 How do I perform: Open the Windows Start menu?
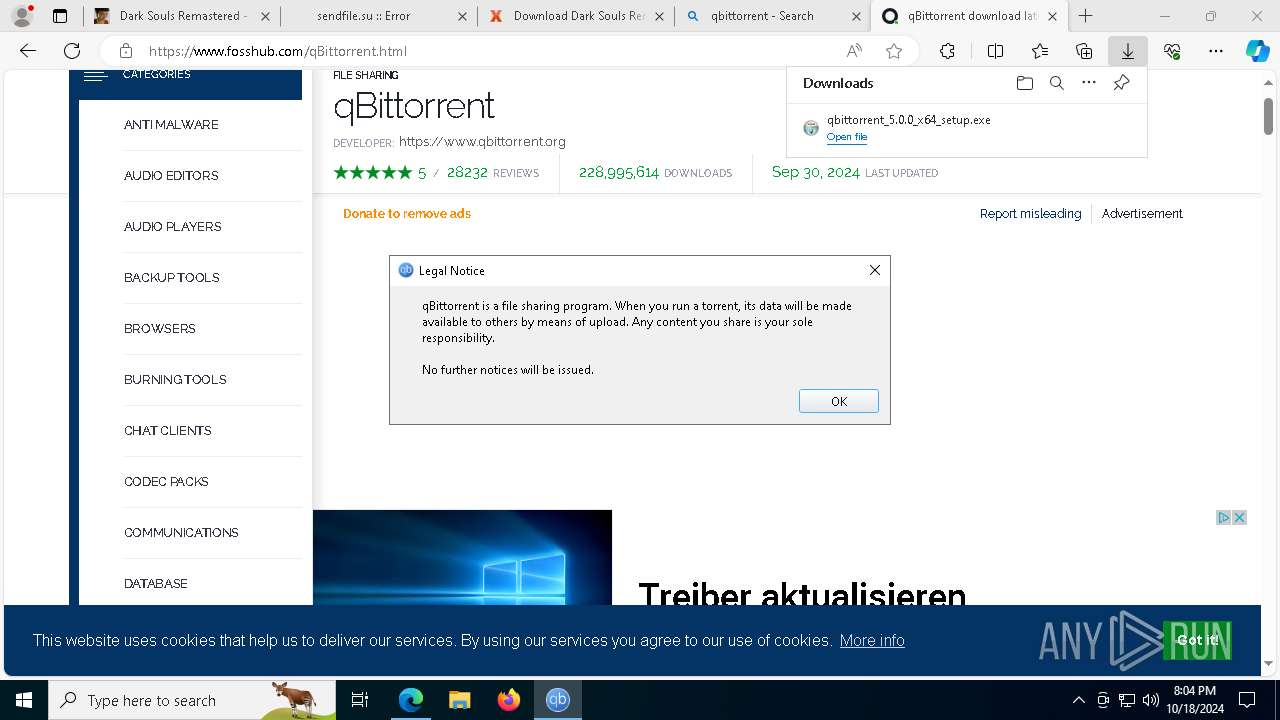tap(24, 700)
